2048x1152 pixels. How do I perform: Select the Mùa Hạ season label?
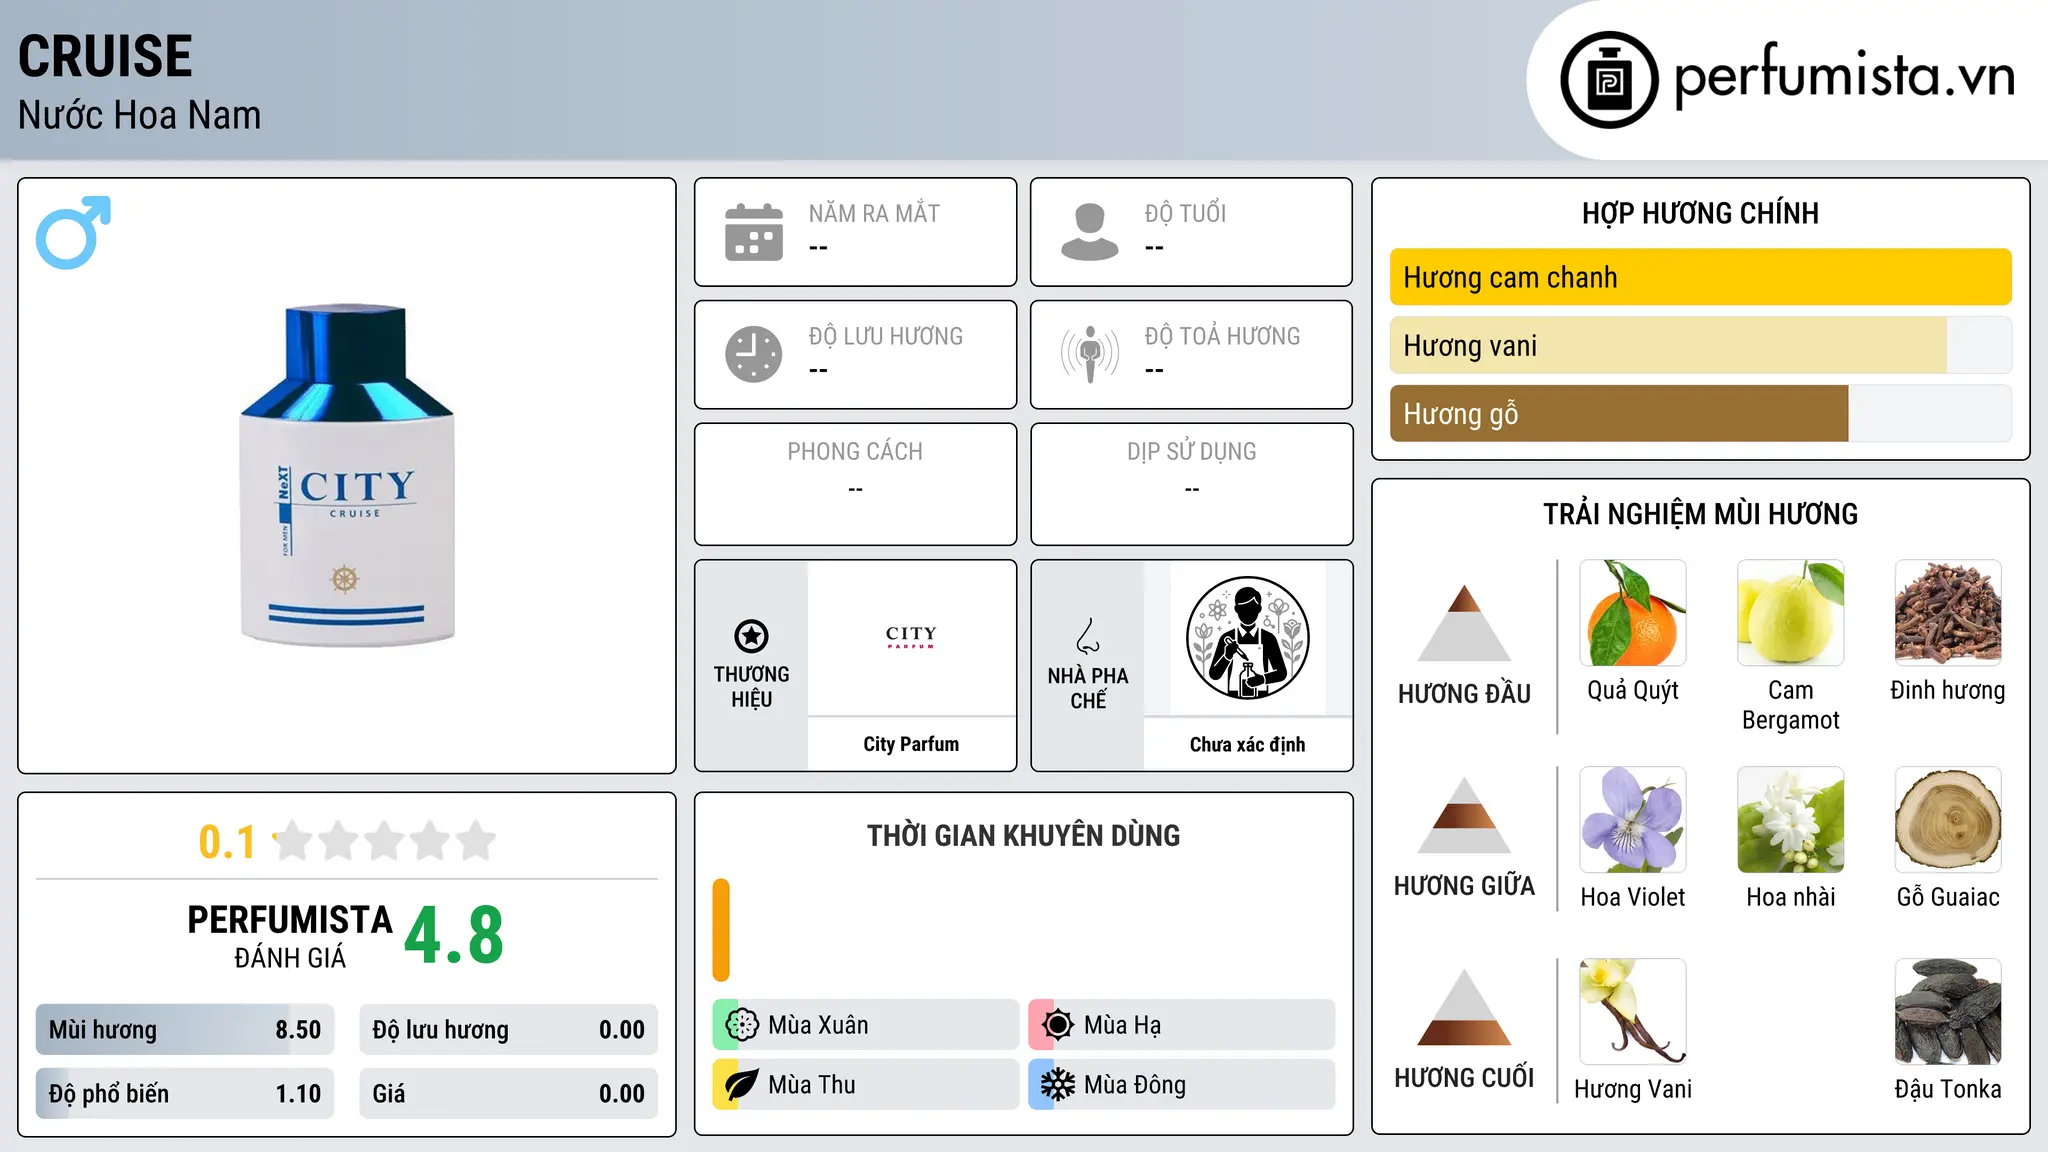click(1122, 1025)
